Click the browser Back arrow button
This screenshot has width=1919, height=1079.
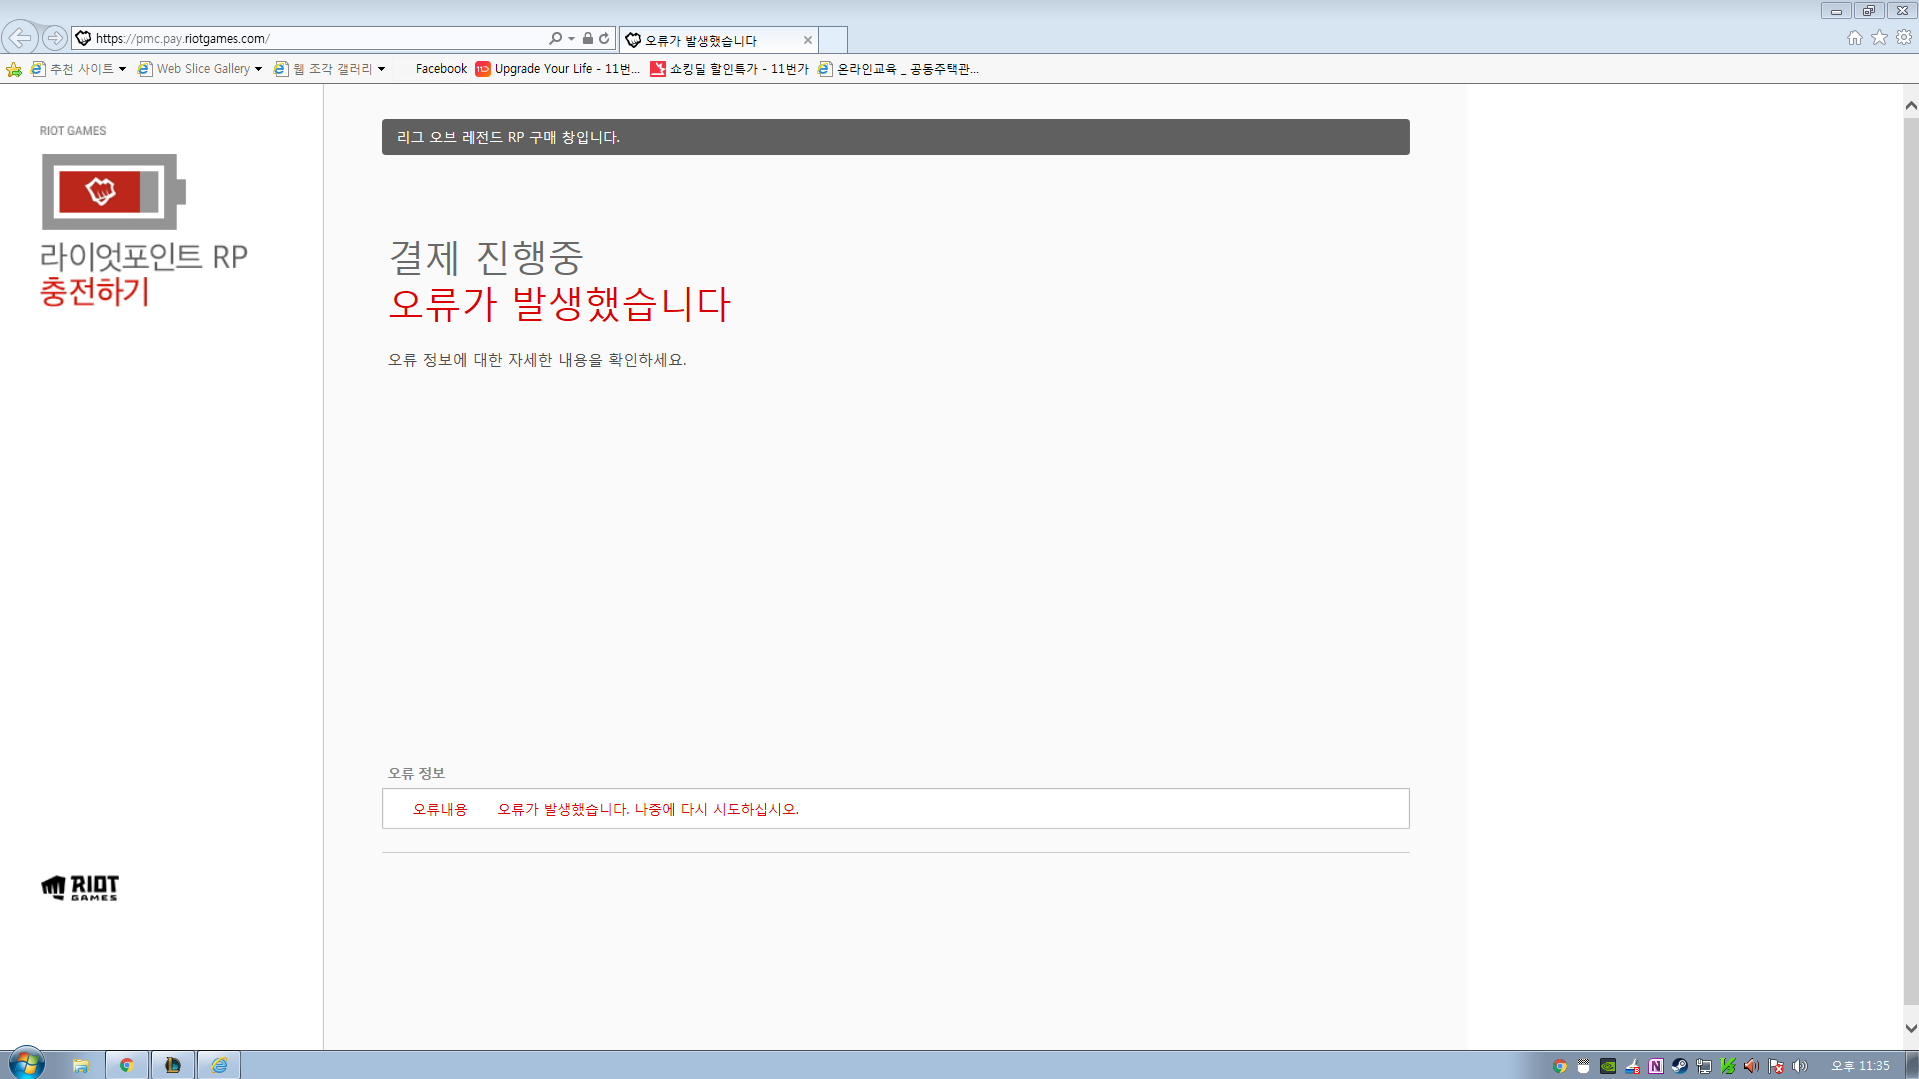tap(19, 38)
